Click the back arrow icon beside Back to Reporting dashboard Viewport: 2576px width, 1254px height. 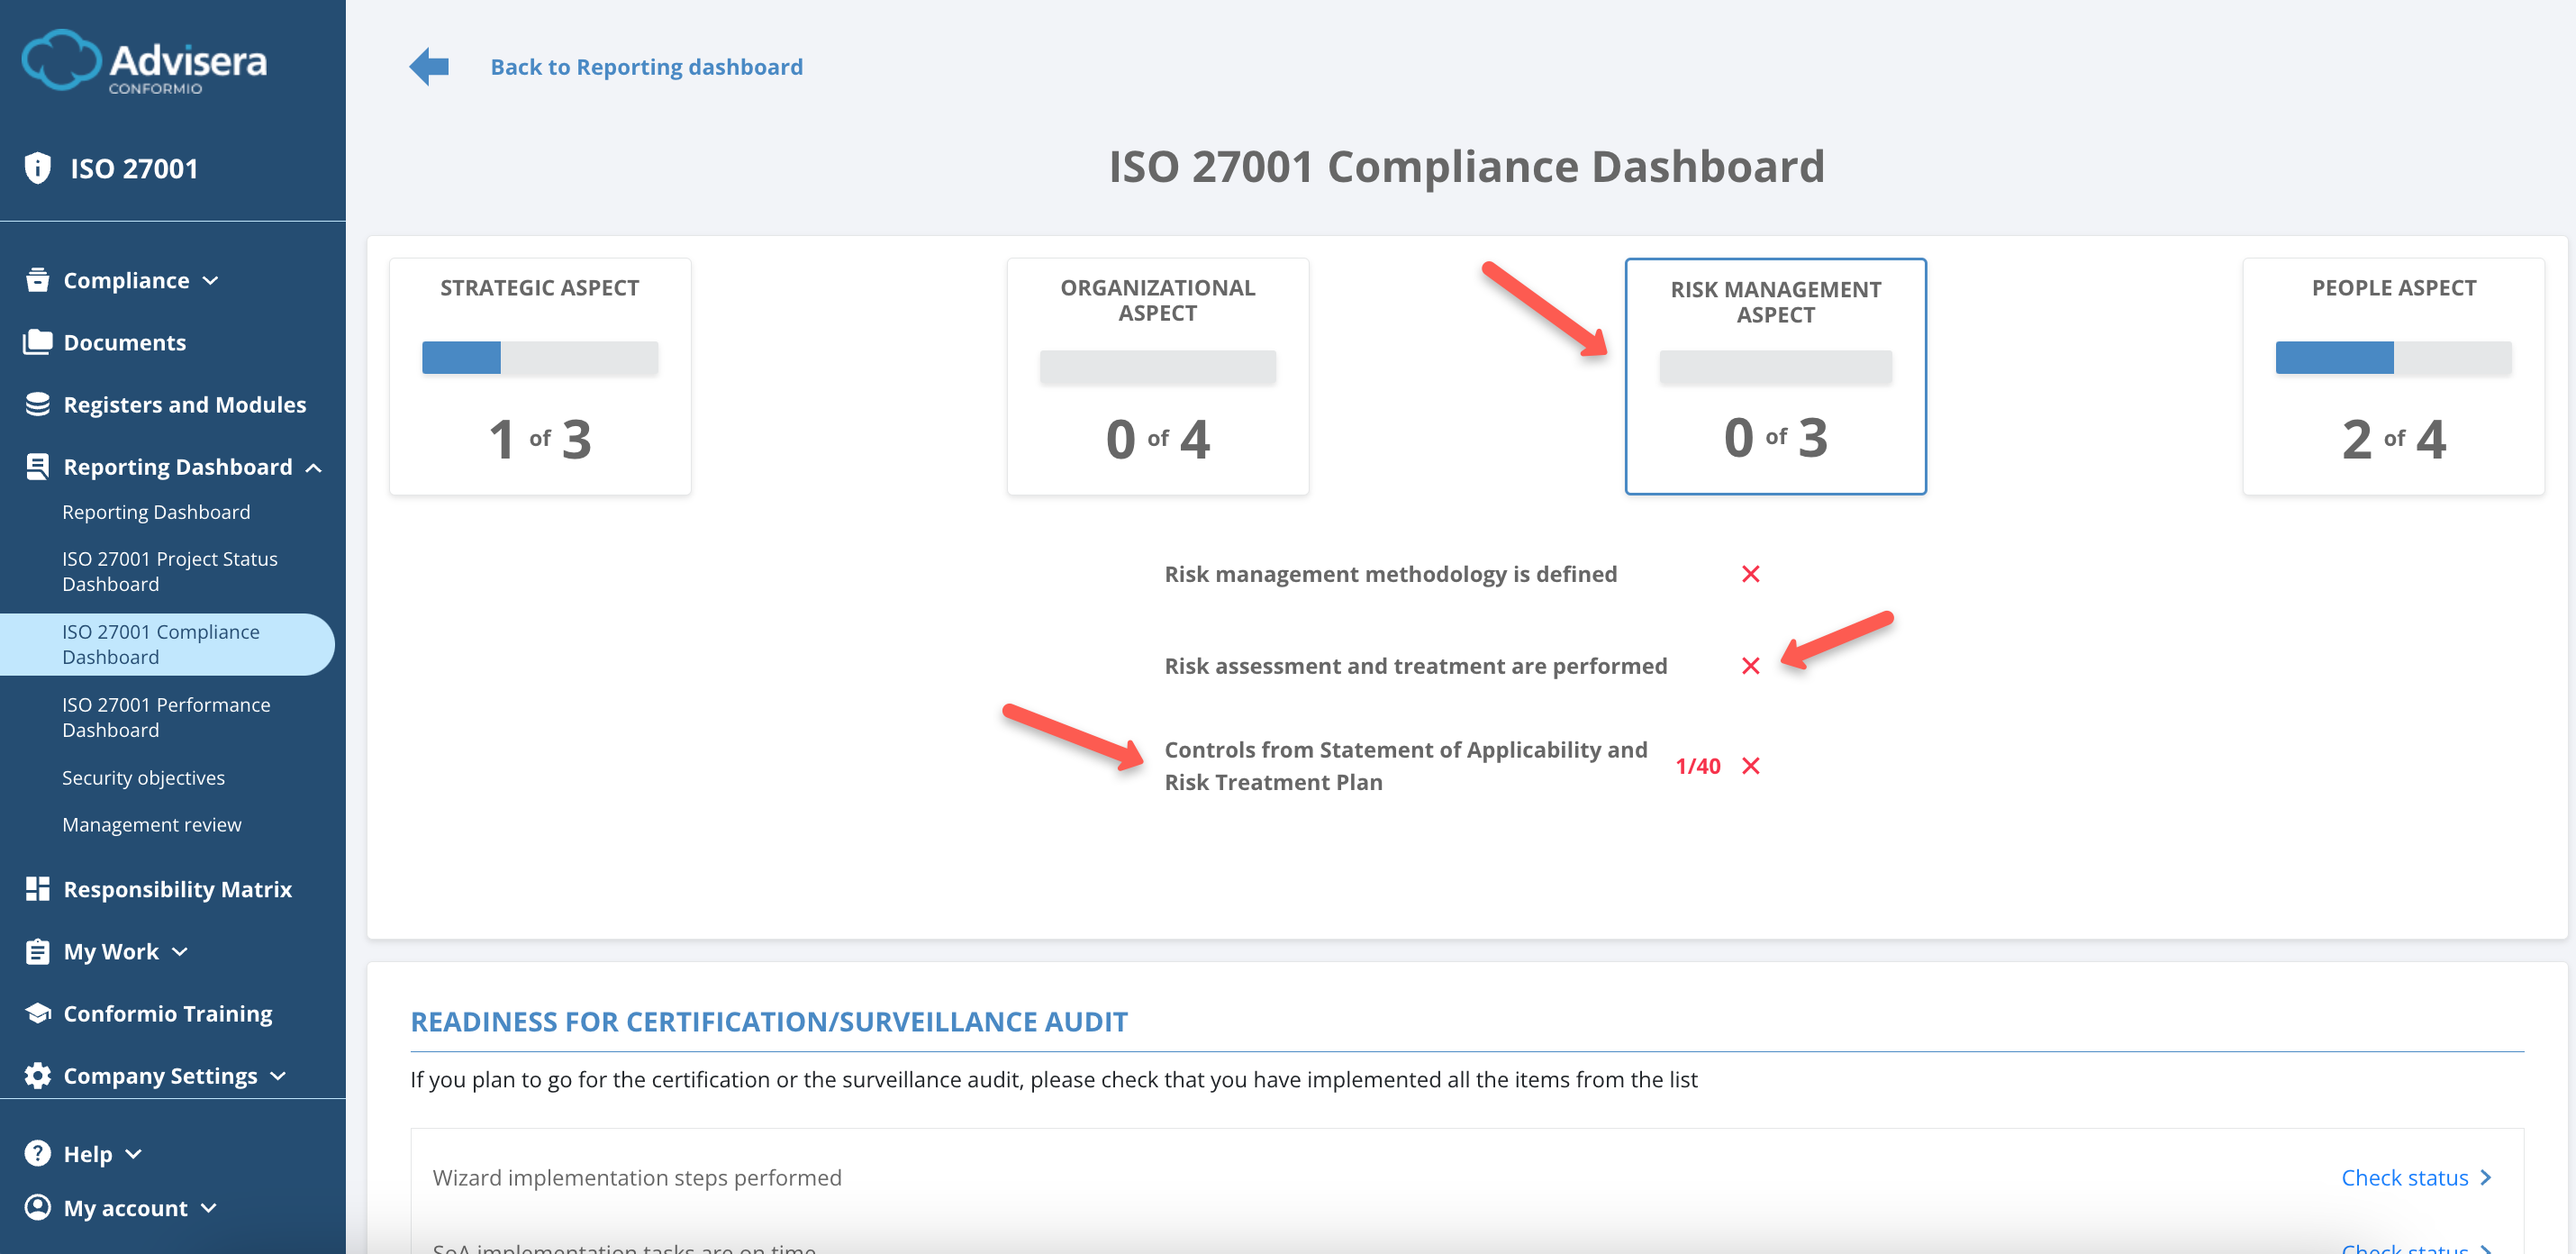(x=428, y=65)
